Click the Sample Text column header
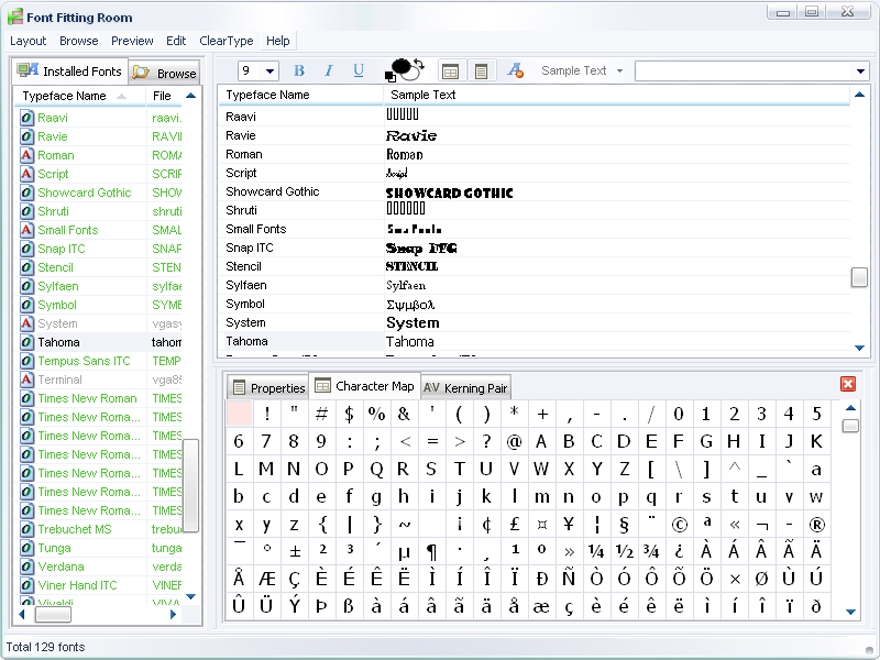The height and width of the screenshot is (660, 880). [616, 95]
